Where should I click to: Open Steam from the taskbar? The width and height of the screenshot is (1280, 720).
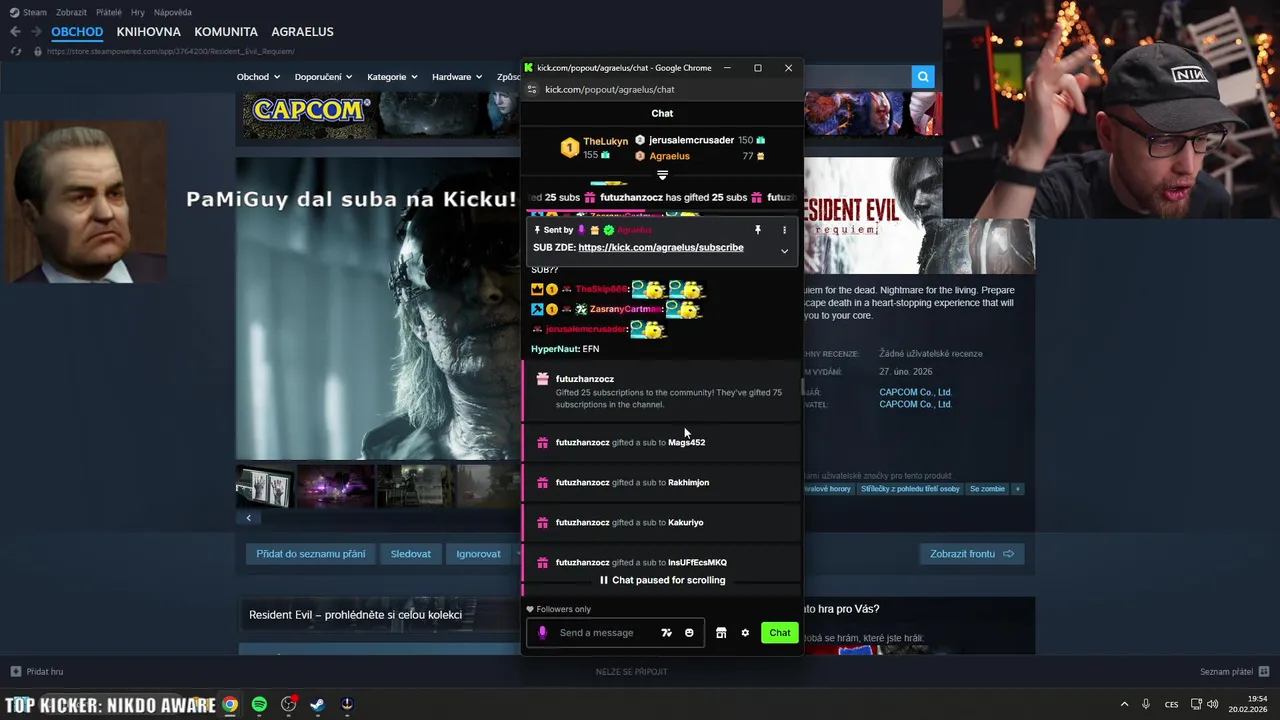point(317,705)
